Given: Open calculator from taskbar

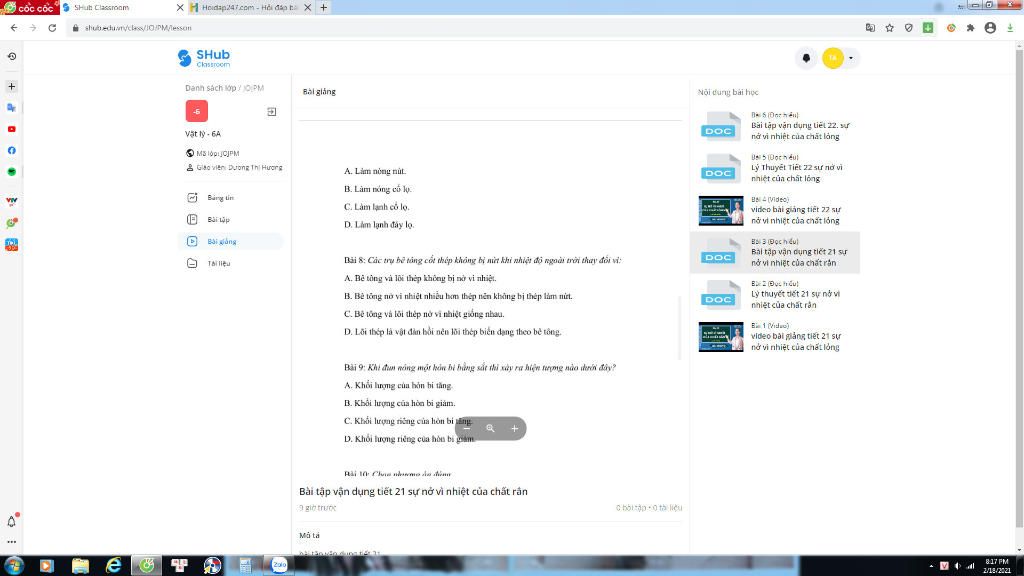Looking at the screenshot, I should (x=246, y=566).
